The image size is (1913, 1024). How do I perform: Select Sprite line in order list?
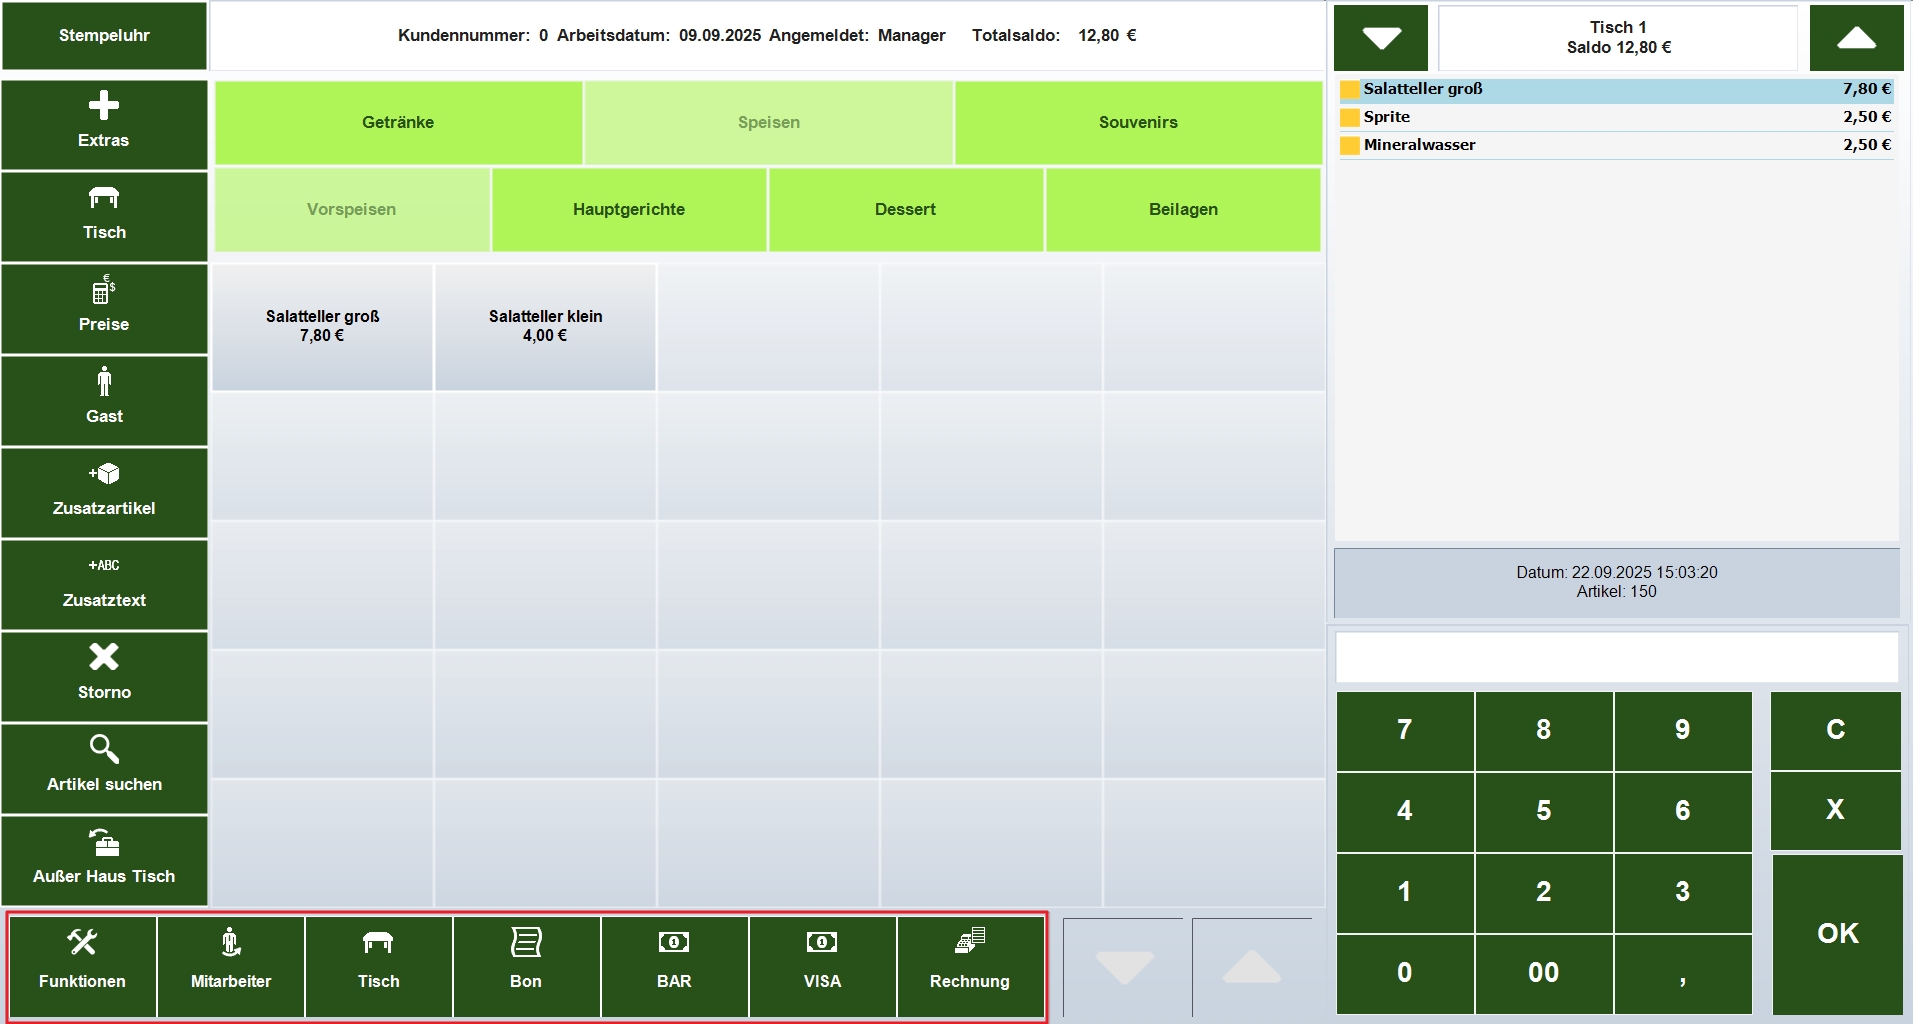pyautogui.click(x=1616, y=117)
